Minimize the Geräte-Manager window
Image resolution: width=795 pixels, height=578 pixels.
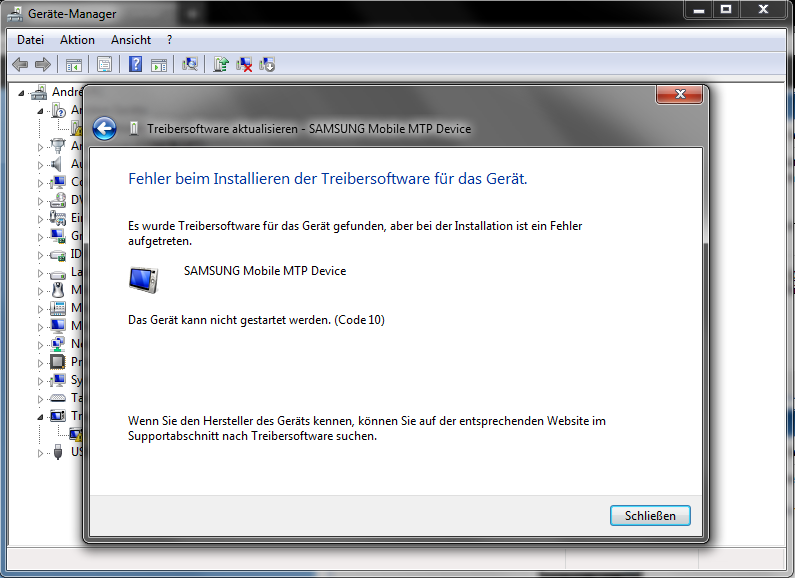[699, 9]
